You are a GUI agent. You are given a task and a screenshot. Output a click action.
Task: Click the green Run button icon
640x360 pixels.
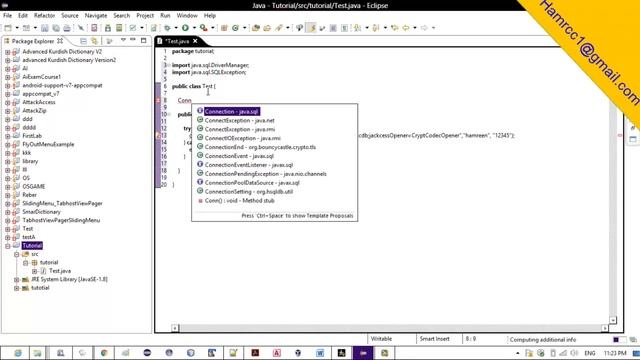click(185, 28)
